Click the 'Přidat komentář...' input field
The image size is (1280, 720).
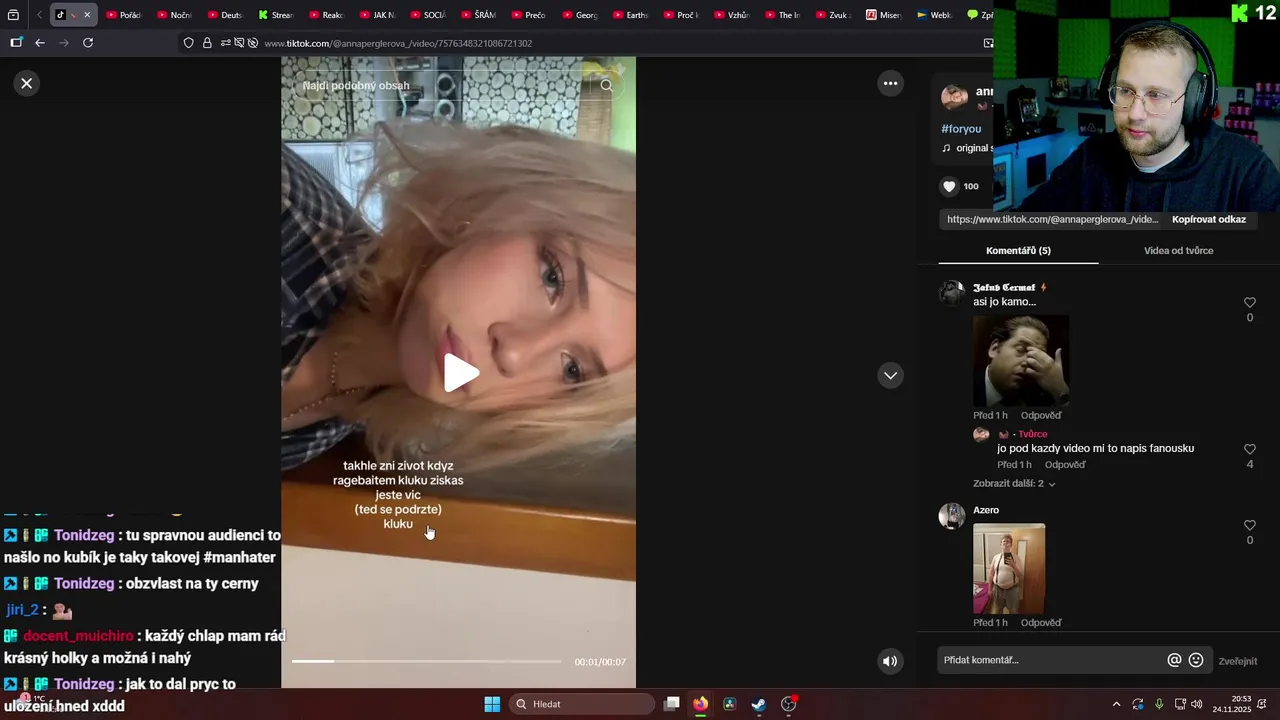point(1051,660)
